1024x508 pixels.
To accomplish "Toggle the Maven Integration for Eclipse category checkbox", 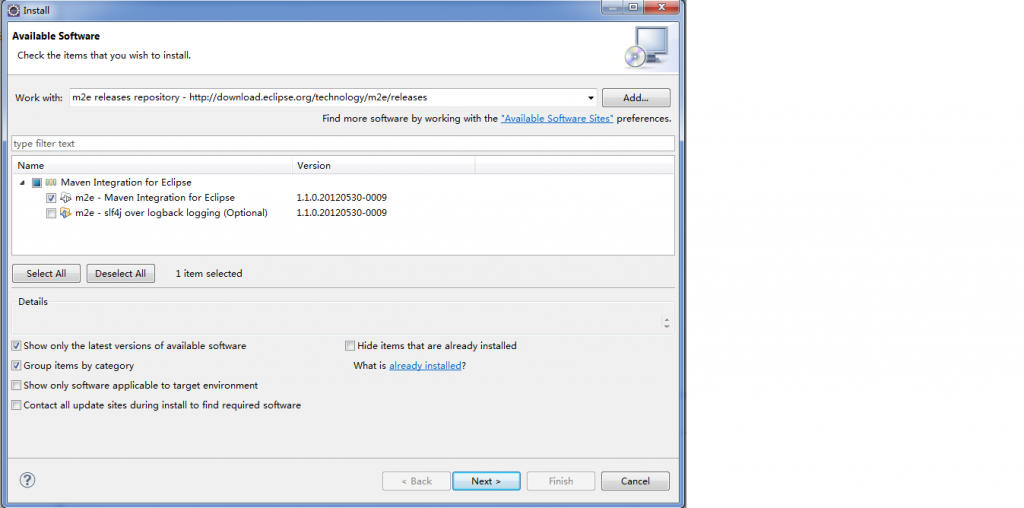I will click(x=37, y=183).
